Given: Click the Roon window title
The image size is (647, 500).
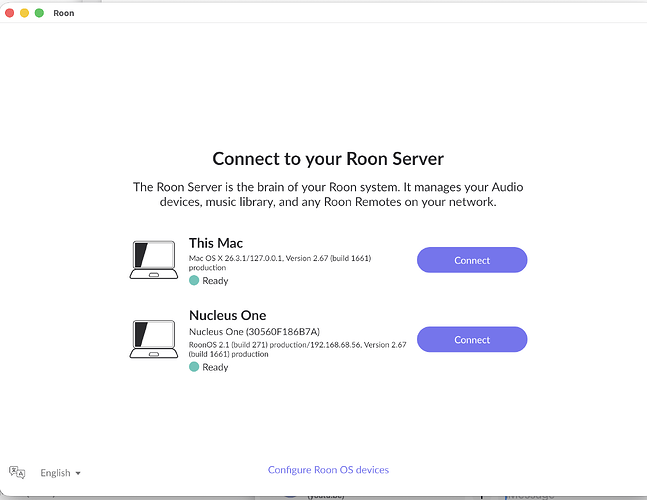Looking at the screenshot, I should (x=64, y=13).
